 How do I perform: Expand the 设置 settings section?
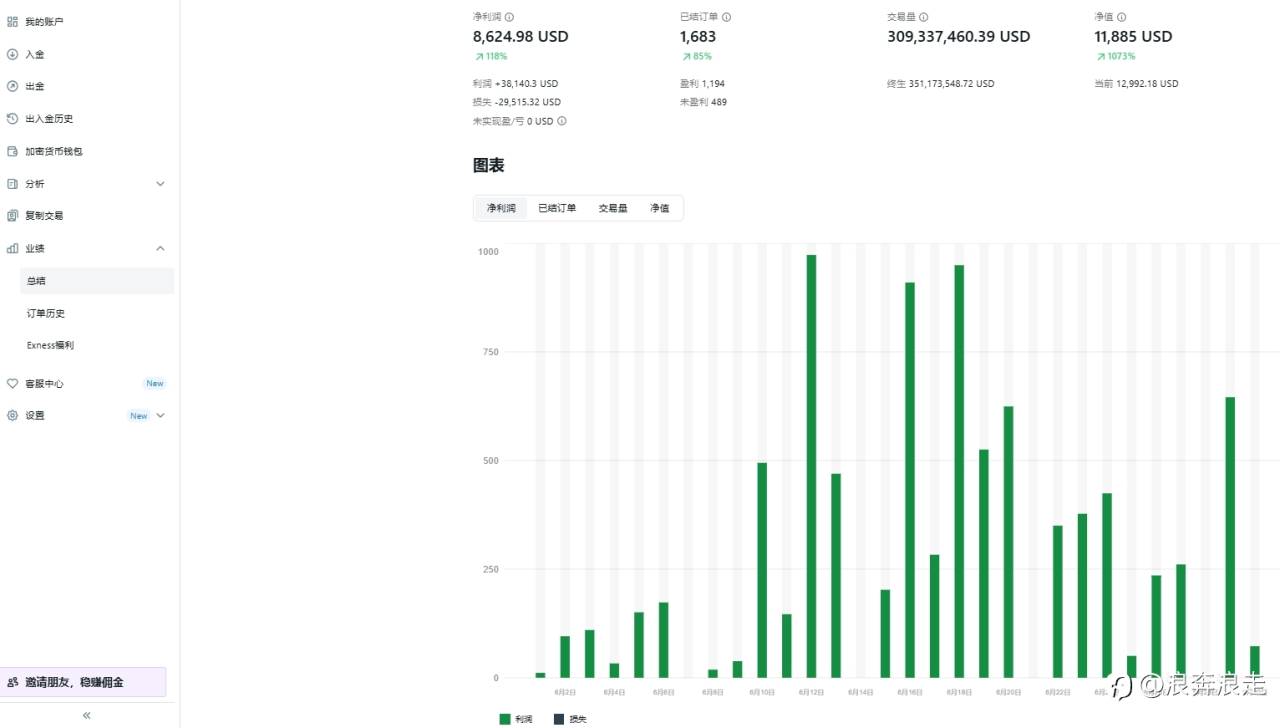160,415
